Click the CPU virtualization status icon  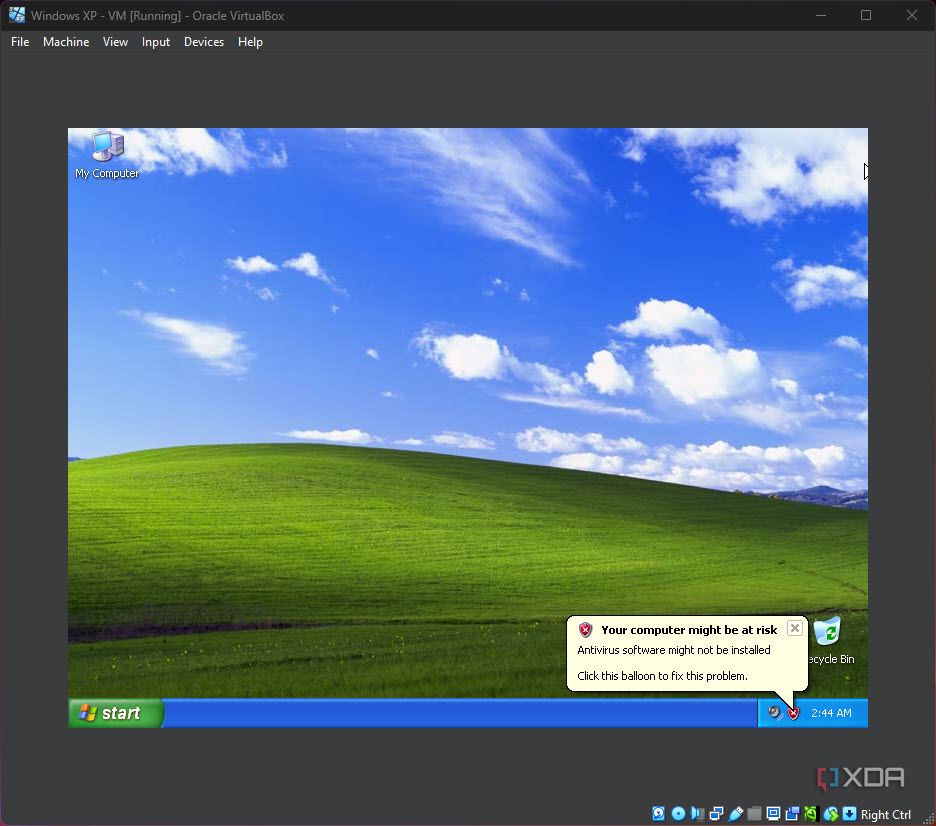pos(811,813)
